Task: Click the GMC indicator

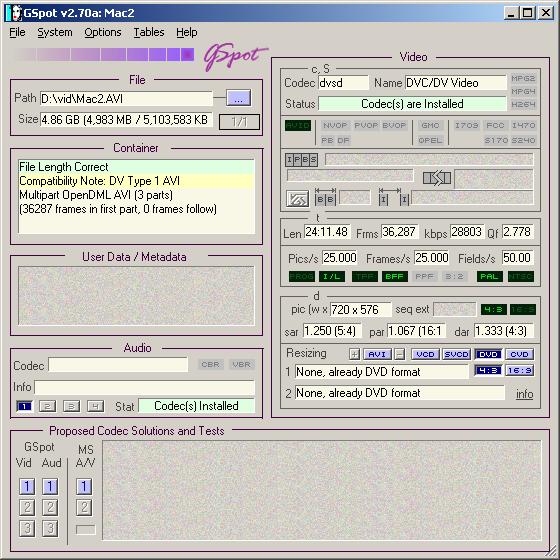Action: (430, 125)
